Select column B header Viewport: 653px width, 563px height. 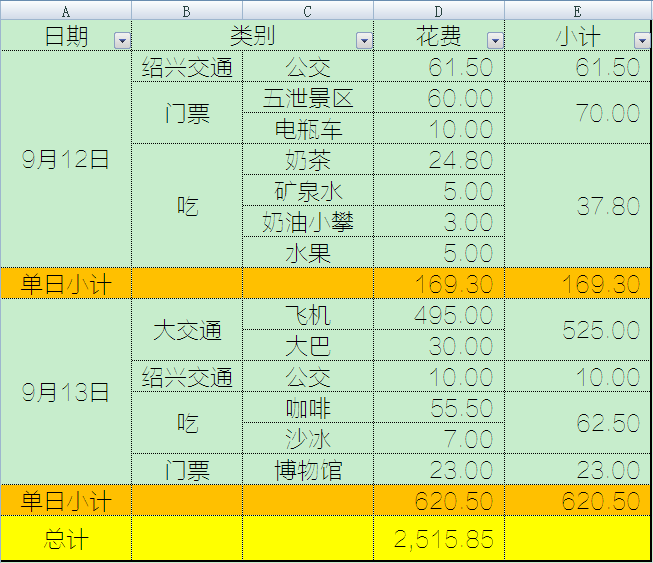(x=187, y=11)
